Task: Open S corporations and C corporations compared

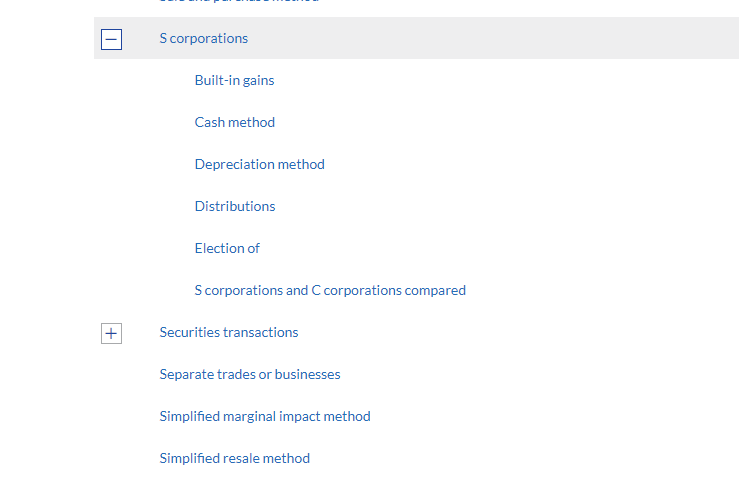Action: pos(330,290)
